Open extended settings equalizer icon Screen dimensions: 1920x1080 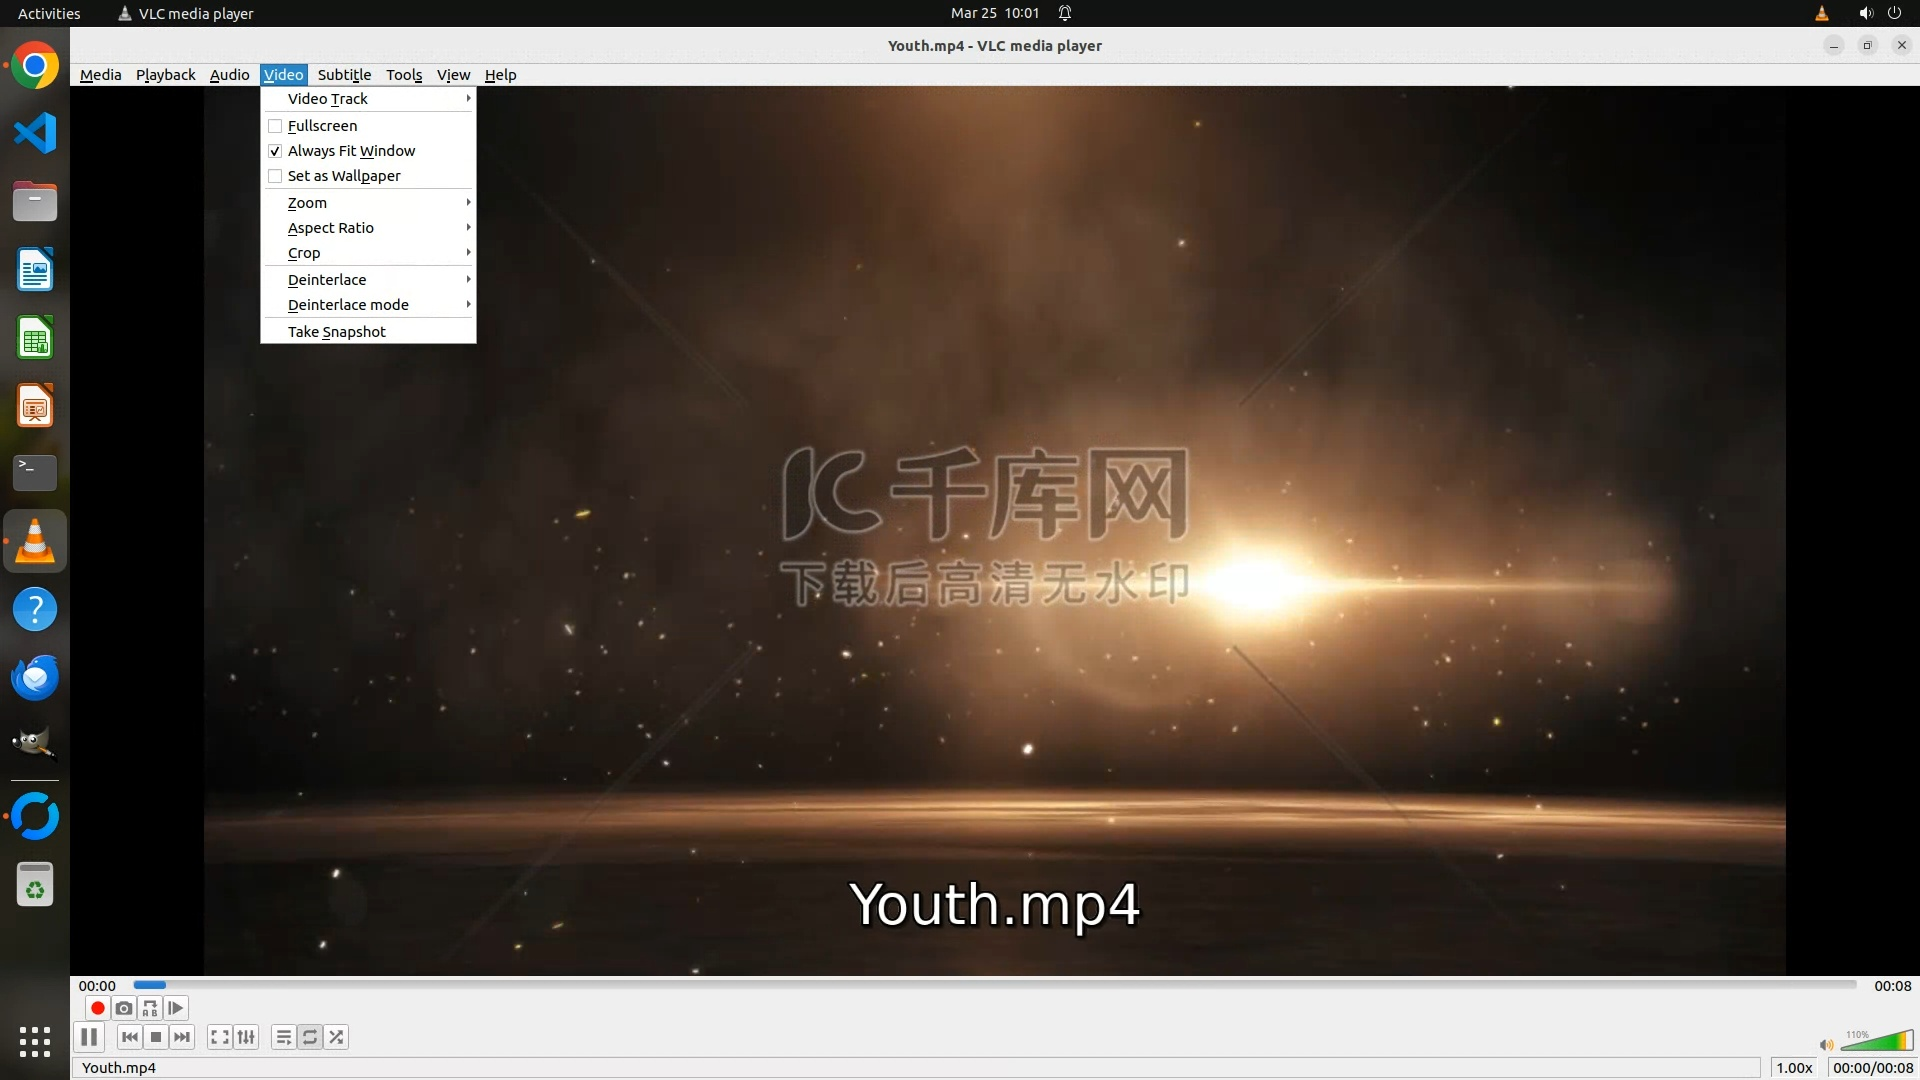click(x=246, y=1037)
